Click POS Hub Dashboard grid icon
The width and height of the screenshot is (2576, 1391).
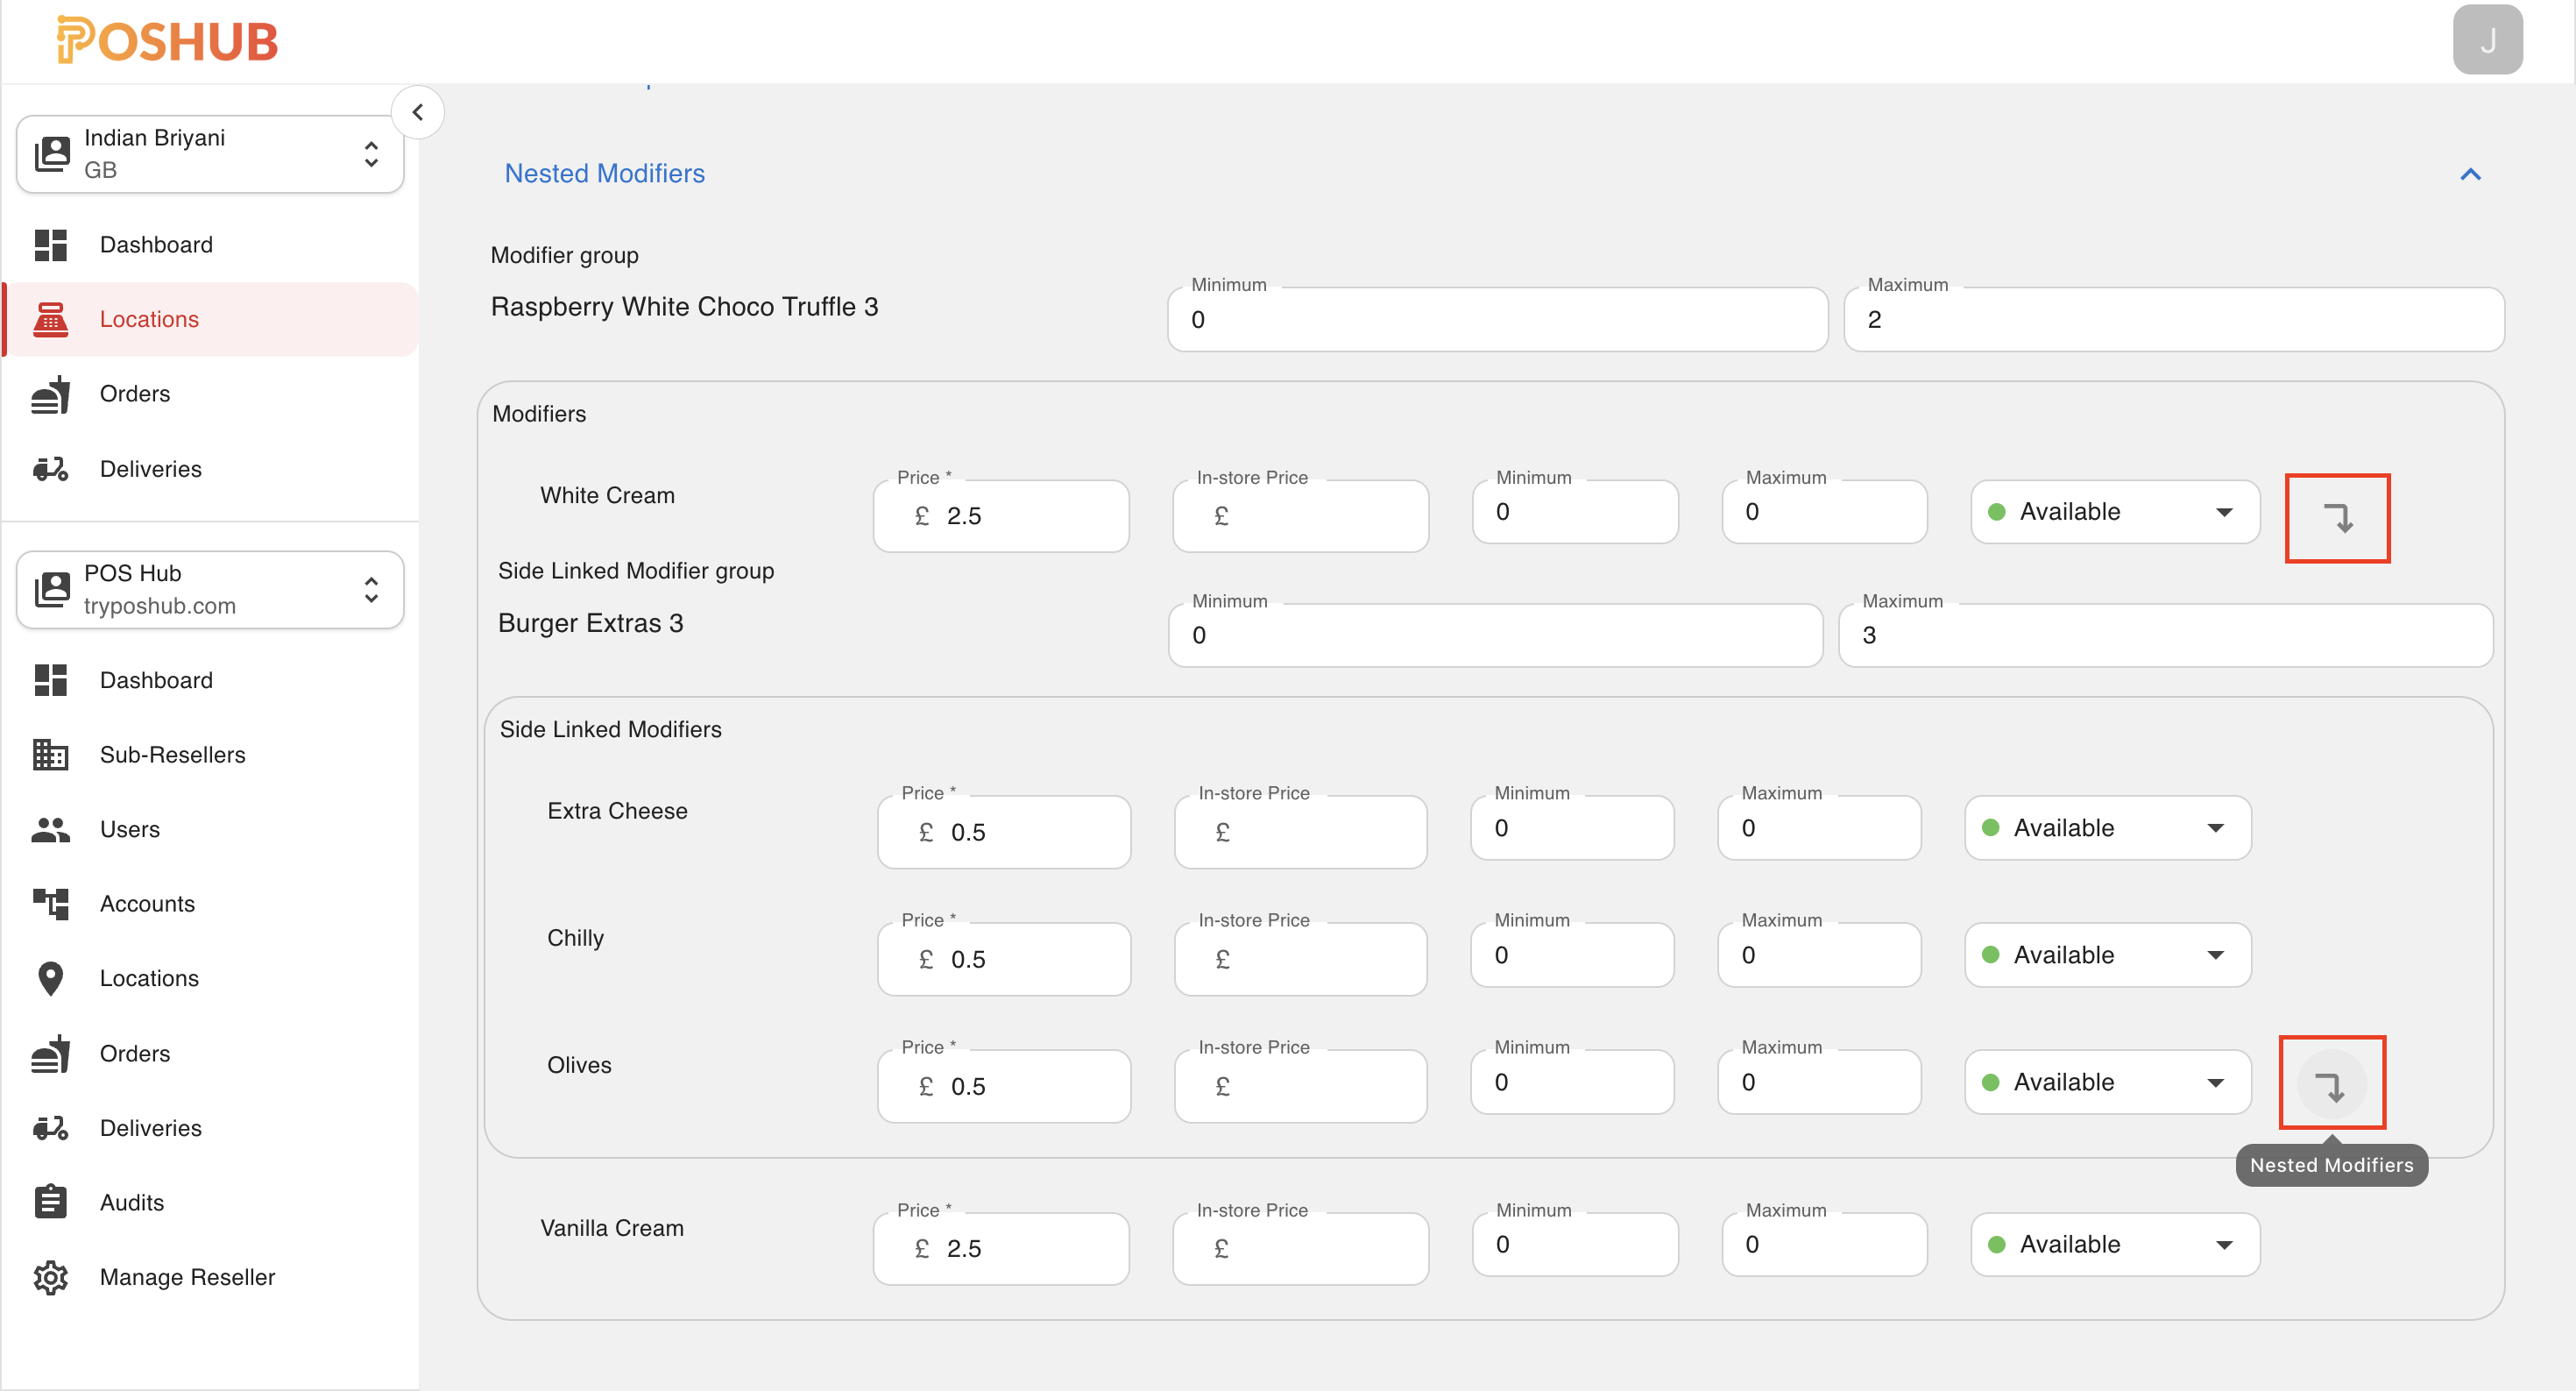[x=50, y=680]
